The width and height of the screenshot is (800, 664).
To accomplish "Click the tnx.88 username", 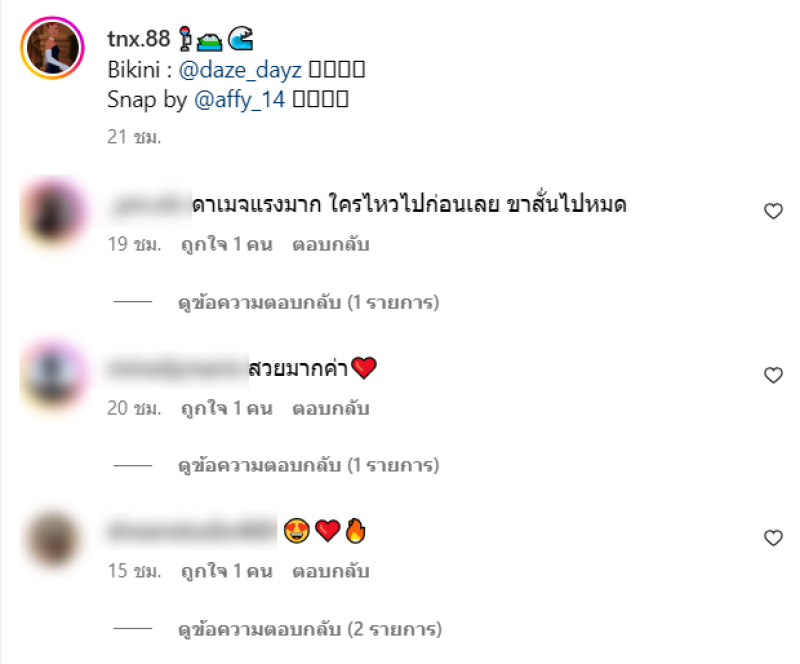I will click(x=138, y=39).
